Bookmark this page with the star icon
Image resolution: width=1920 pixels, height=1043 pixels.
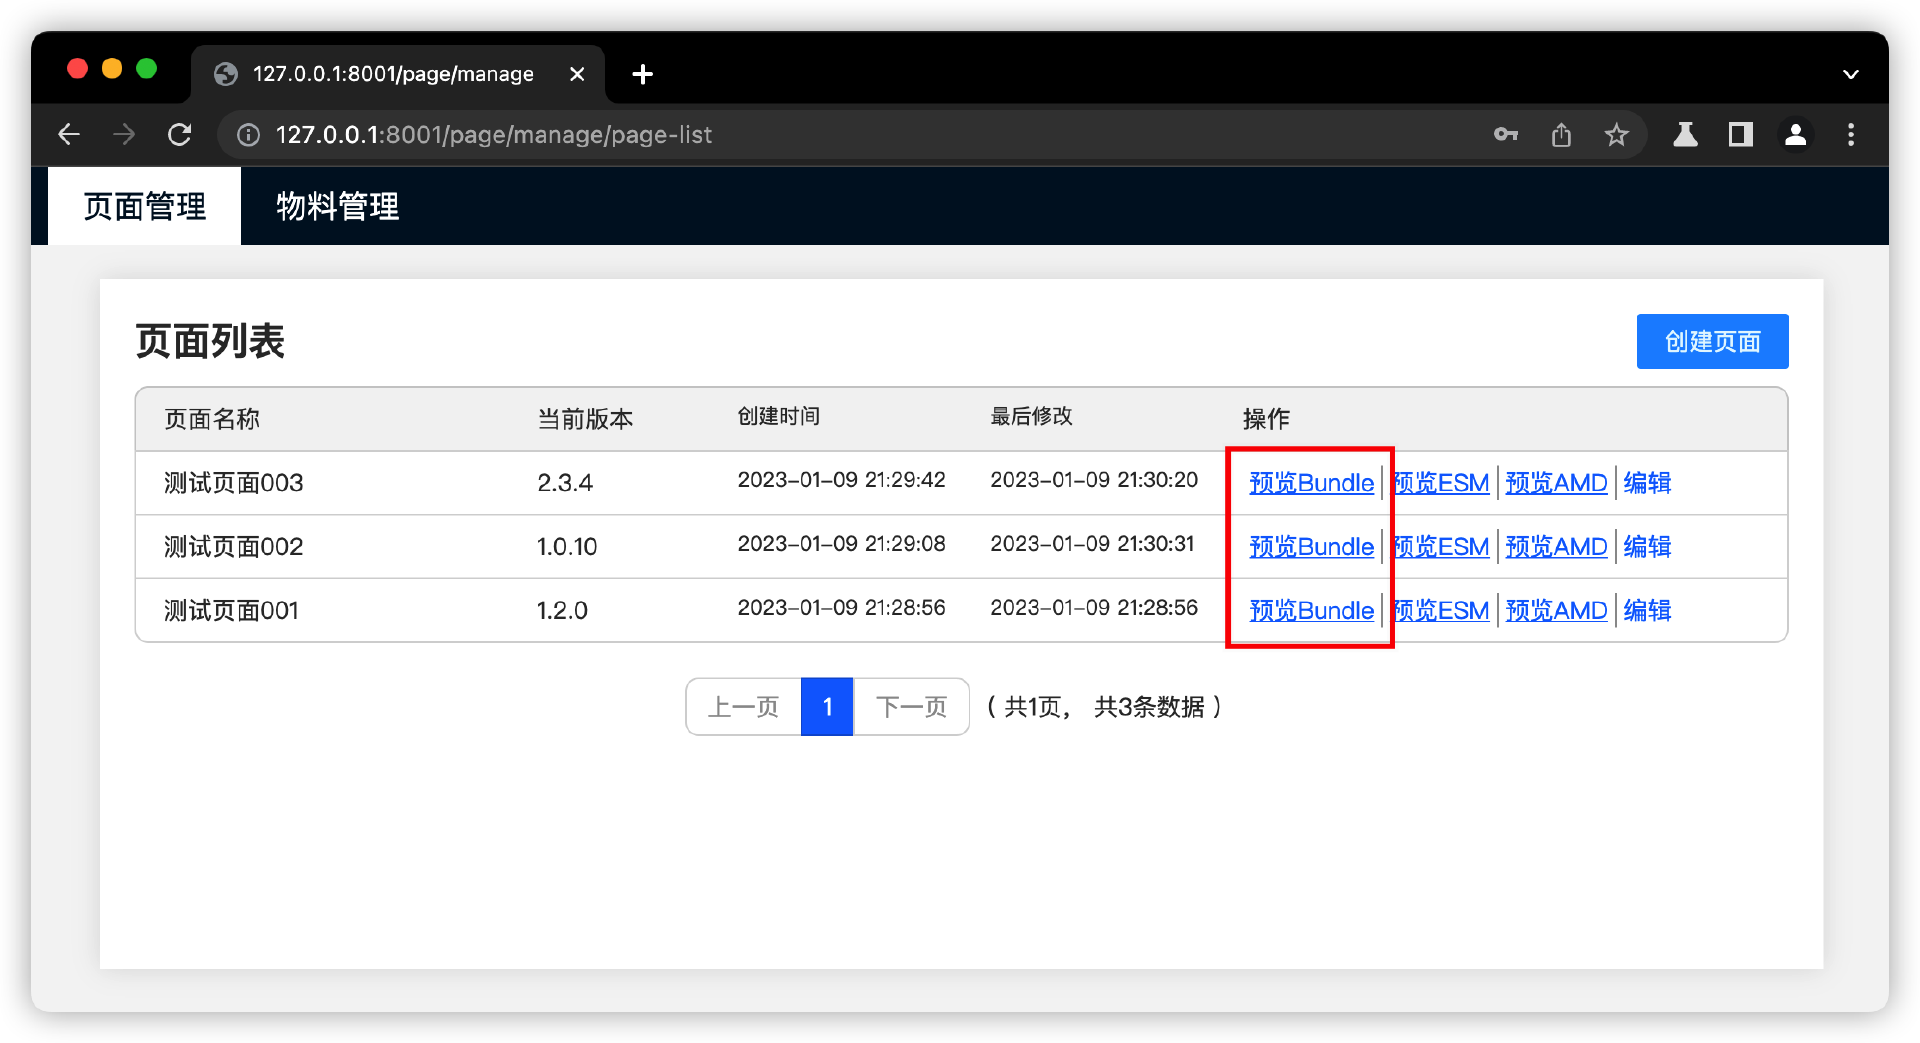[1616, 135]
